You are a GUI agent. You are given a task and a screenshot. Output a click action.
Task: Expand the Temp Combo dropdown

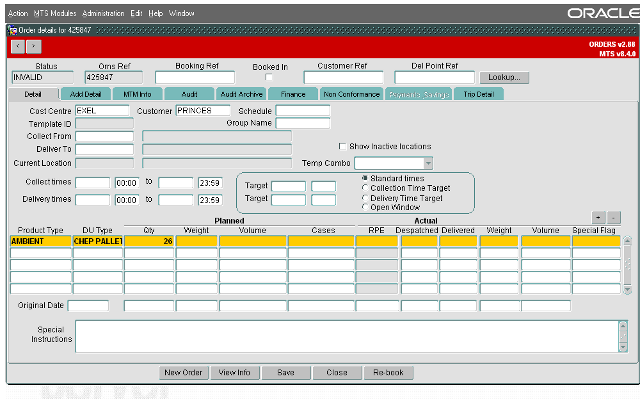pyautogui.click(x=428, y=163)
